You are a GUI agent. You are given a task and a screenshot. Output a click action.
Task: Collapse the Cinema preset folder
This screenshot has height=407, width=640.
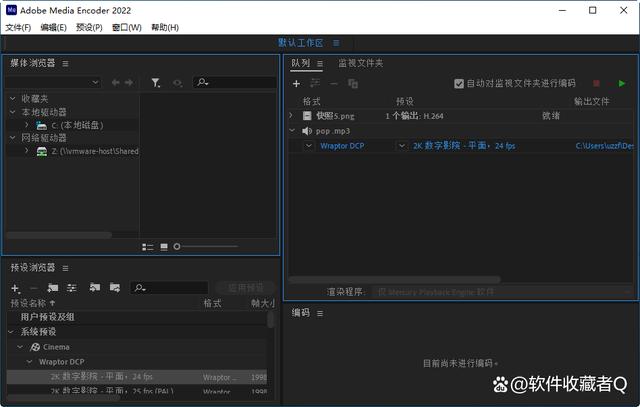click(x=20, y=347)
